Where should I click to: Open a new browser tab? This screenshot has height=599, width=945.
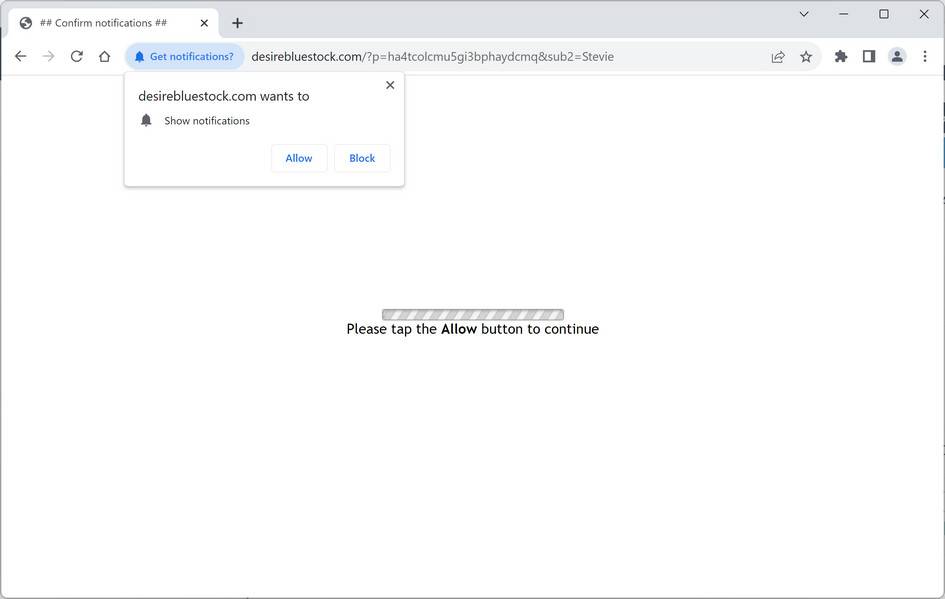(236, 22)
